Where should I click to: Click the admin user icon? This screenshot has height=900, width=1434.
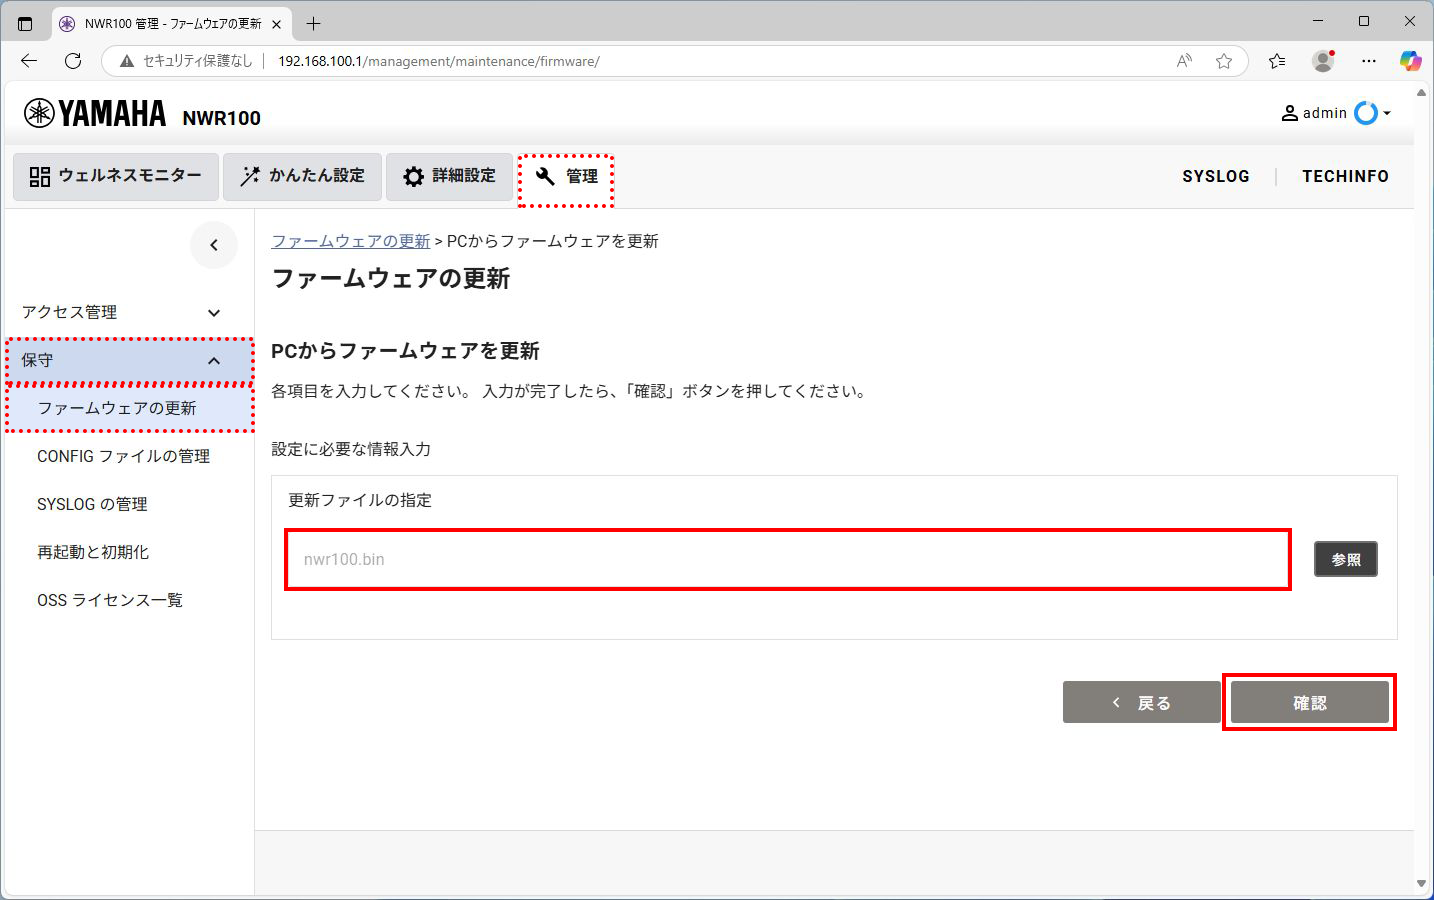coord(1289,113)
